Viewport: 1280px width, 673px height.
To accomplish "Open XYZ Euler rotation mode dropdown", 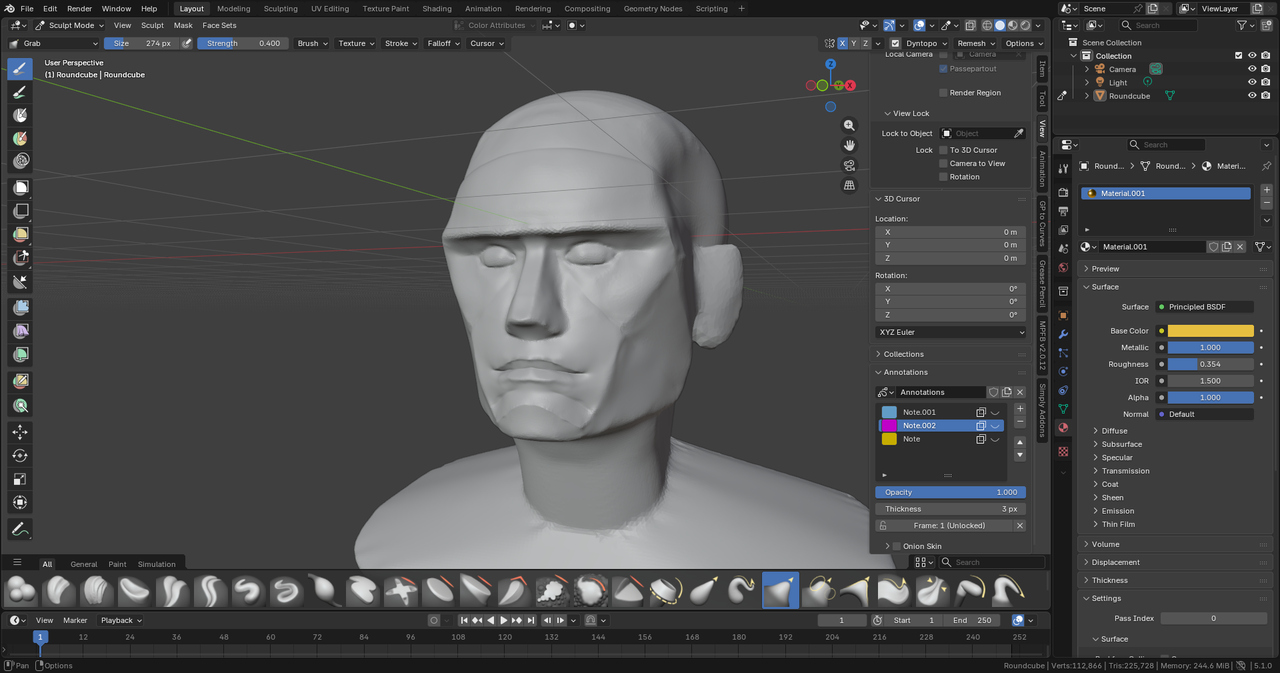I will pos(950,332).
